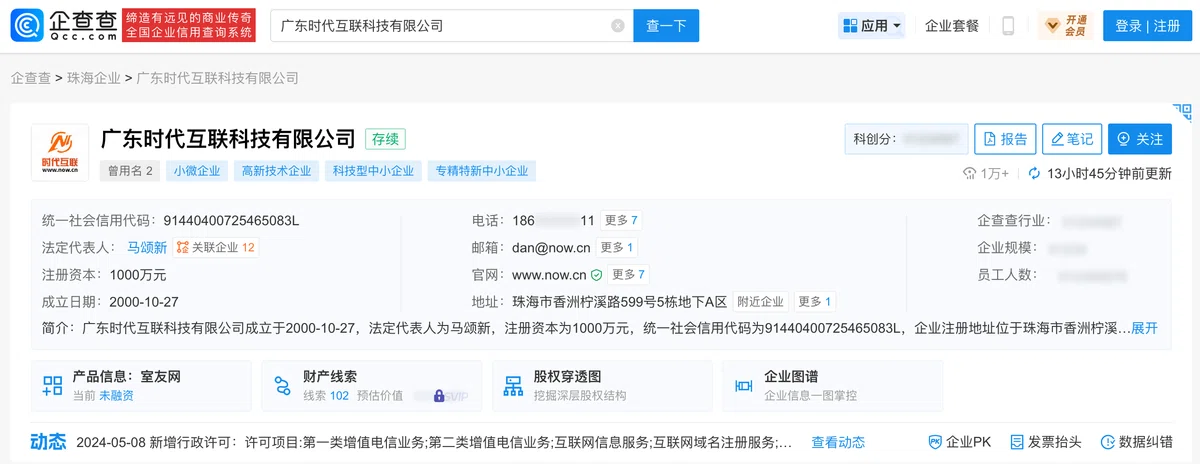
Task: Click the locked VIP 预估价值 icon
Action: tap(439, 396)
